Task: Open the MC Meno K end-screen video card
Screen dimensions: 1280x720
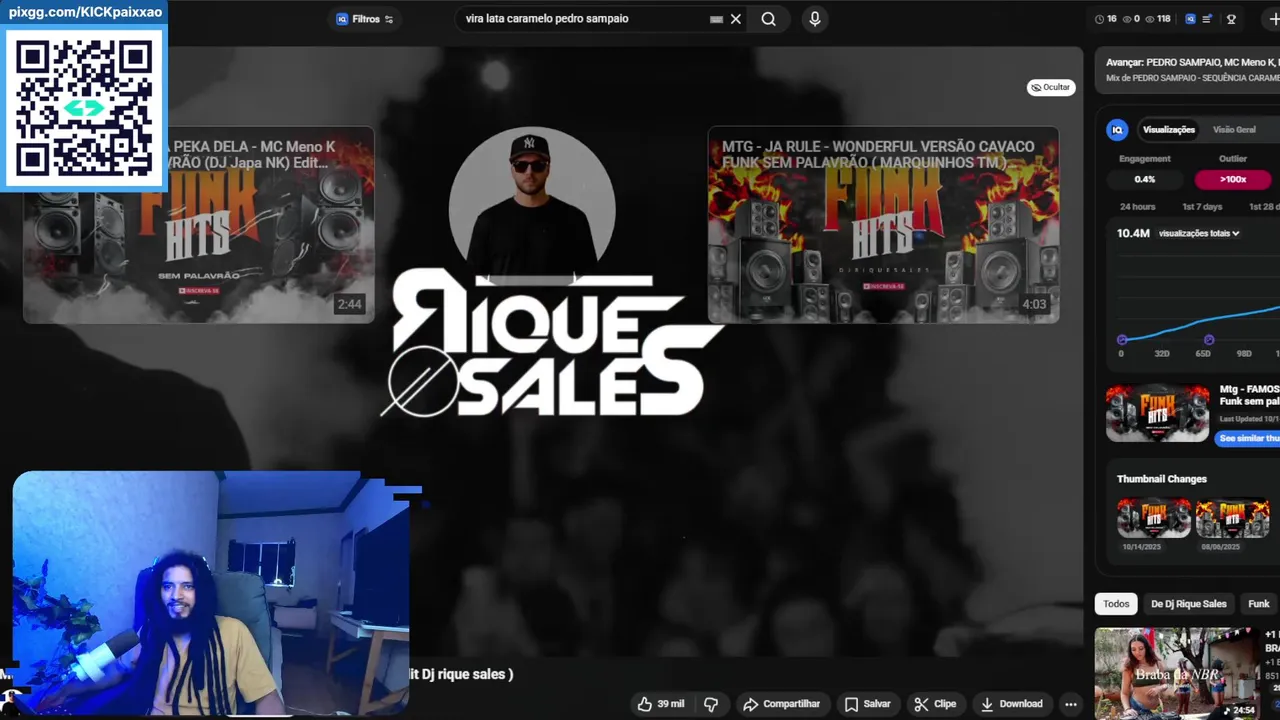Action: tap(199, 225)
